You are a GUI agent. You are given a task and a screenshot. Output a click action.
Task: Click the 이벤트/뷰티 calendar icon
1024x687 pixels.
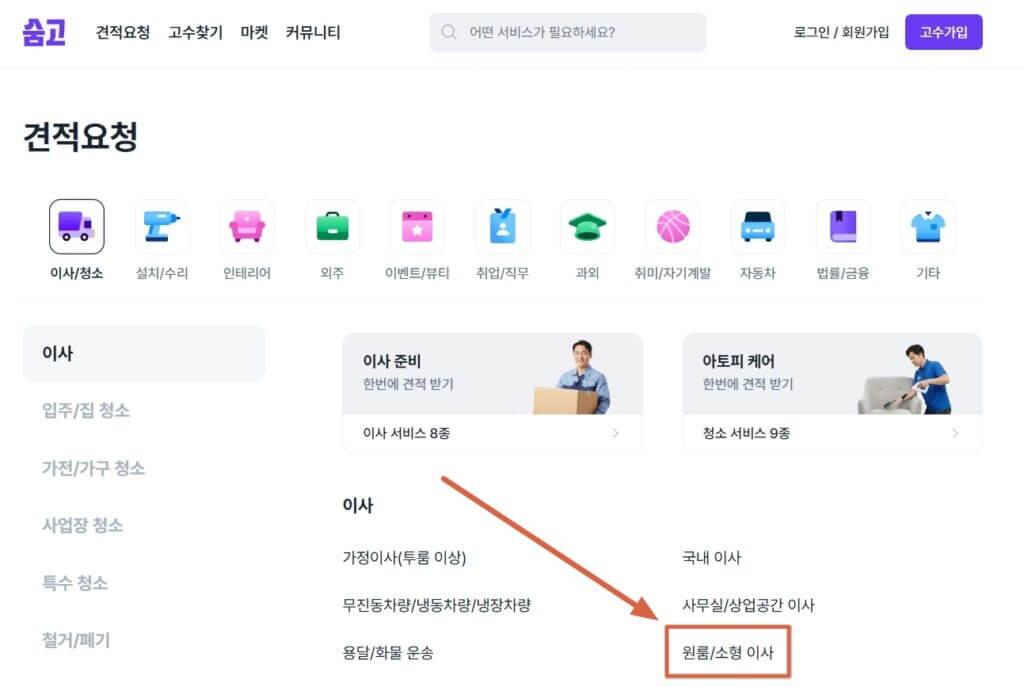tap(416, 226)
